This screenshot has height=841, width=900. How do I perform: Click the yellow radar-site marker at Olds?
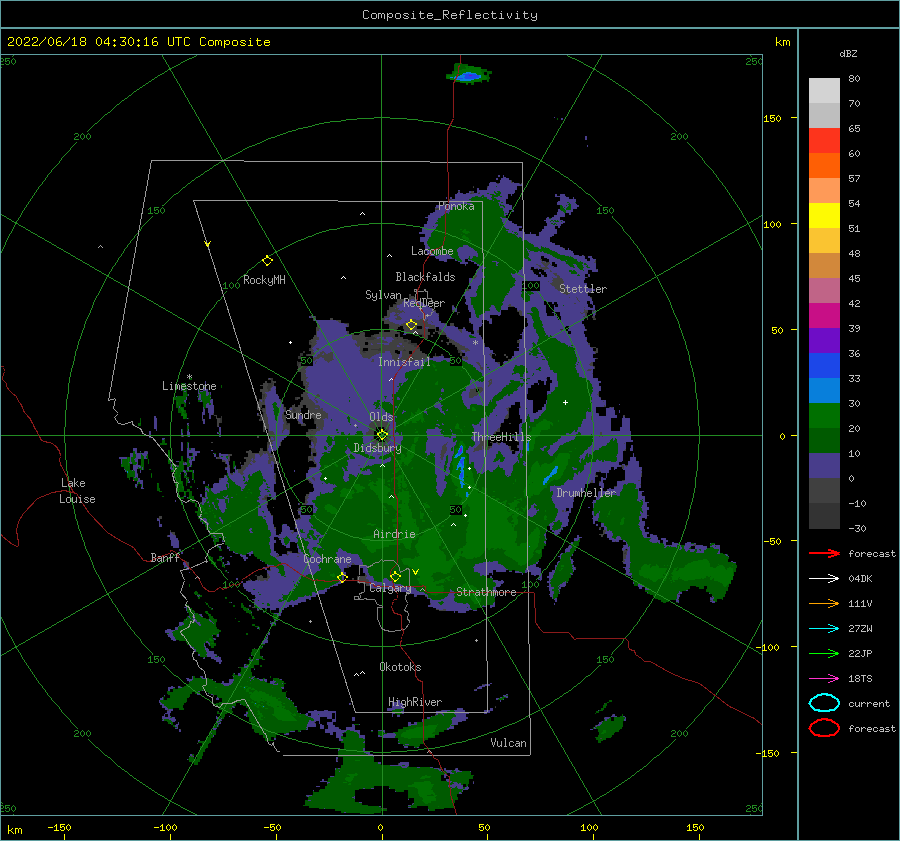[x=382, y=435]
